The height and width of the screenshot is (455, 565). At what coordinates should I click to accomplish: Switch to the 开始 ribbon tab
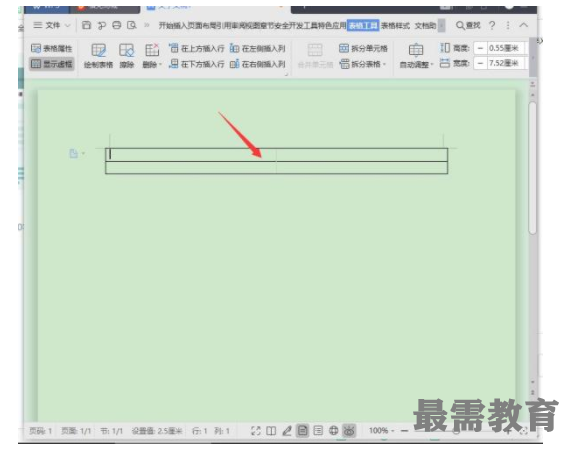166,26
